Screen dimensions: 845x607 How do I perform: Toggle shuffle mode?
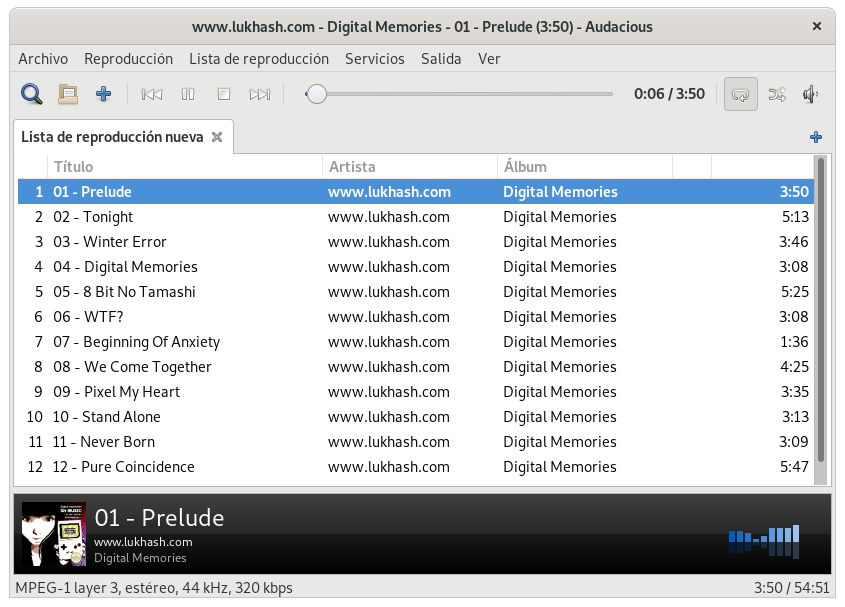pos(776,94)
